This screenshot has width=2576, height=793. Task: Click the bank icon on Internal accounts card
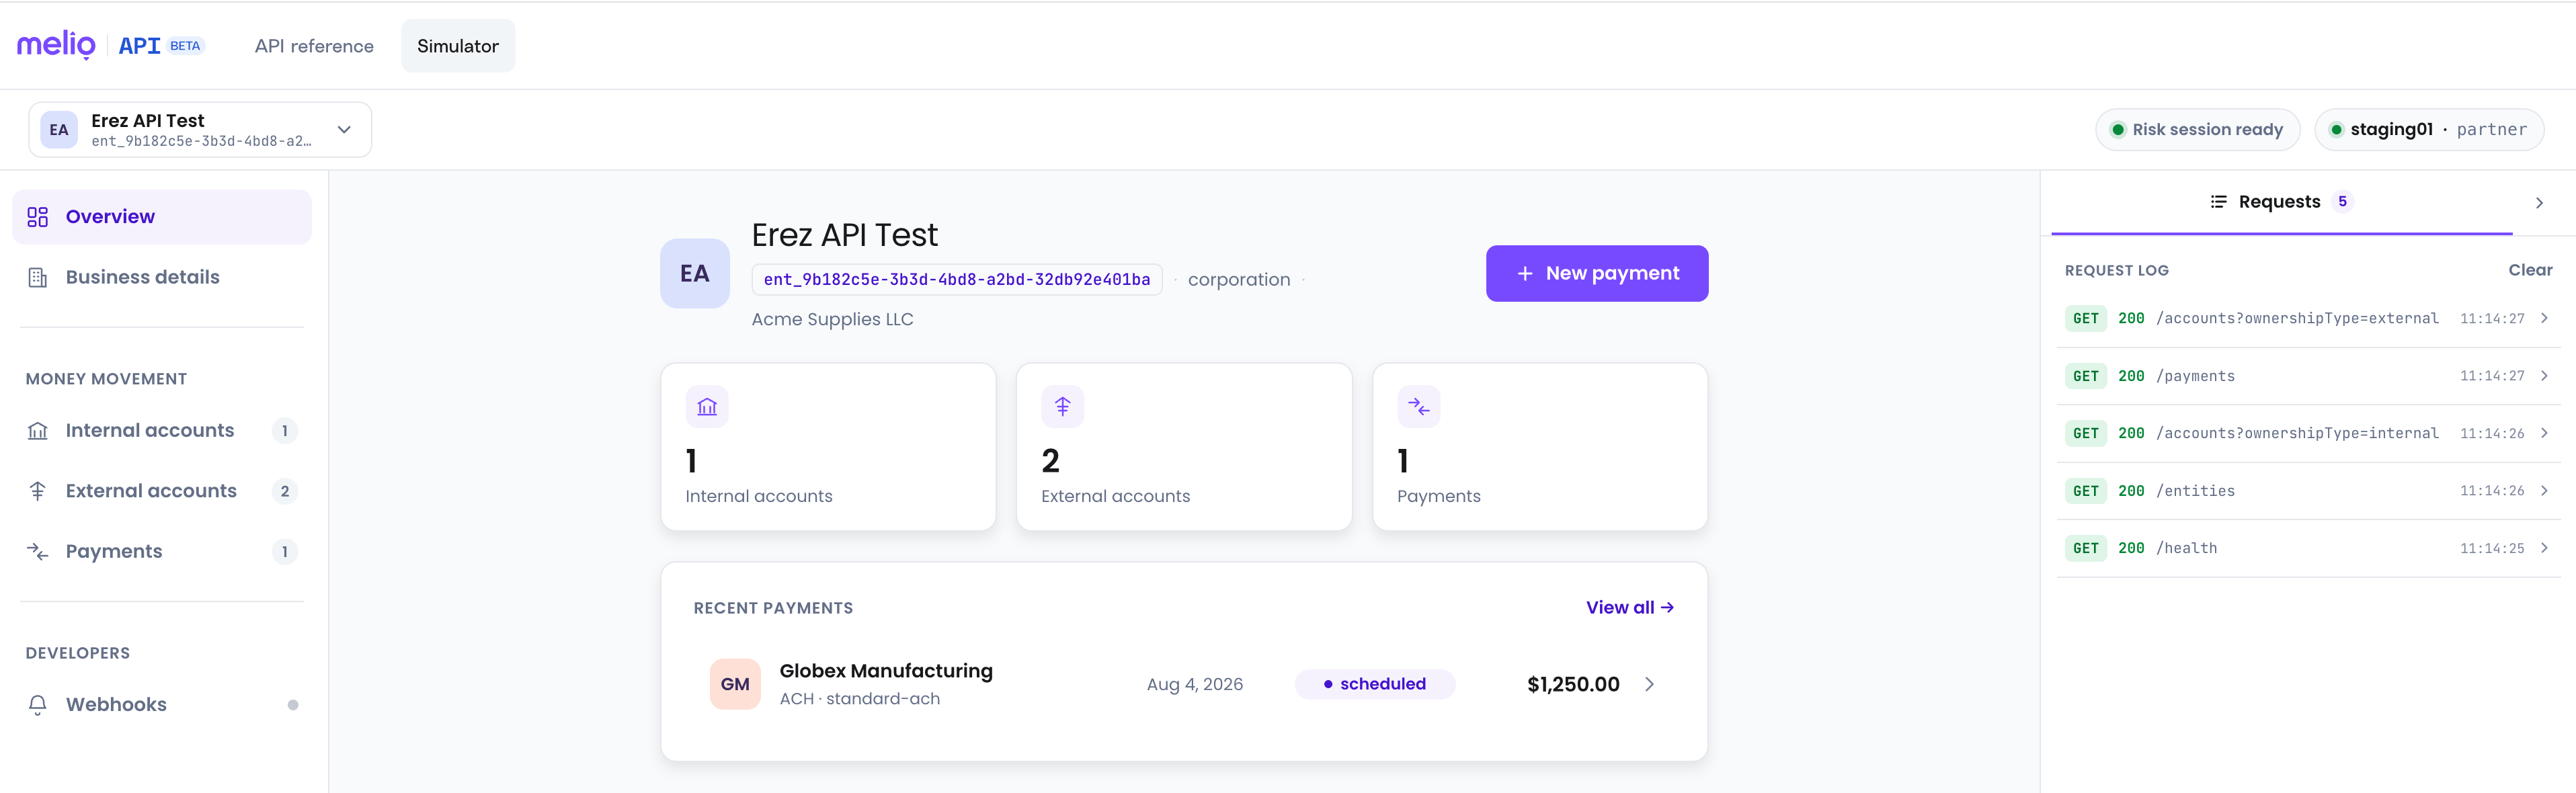pyautogui.click(x=707, y=407)
